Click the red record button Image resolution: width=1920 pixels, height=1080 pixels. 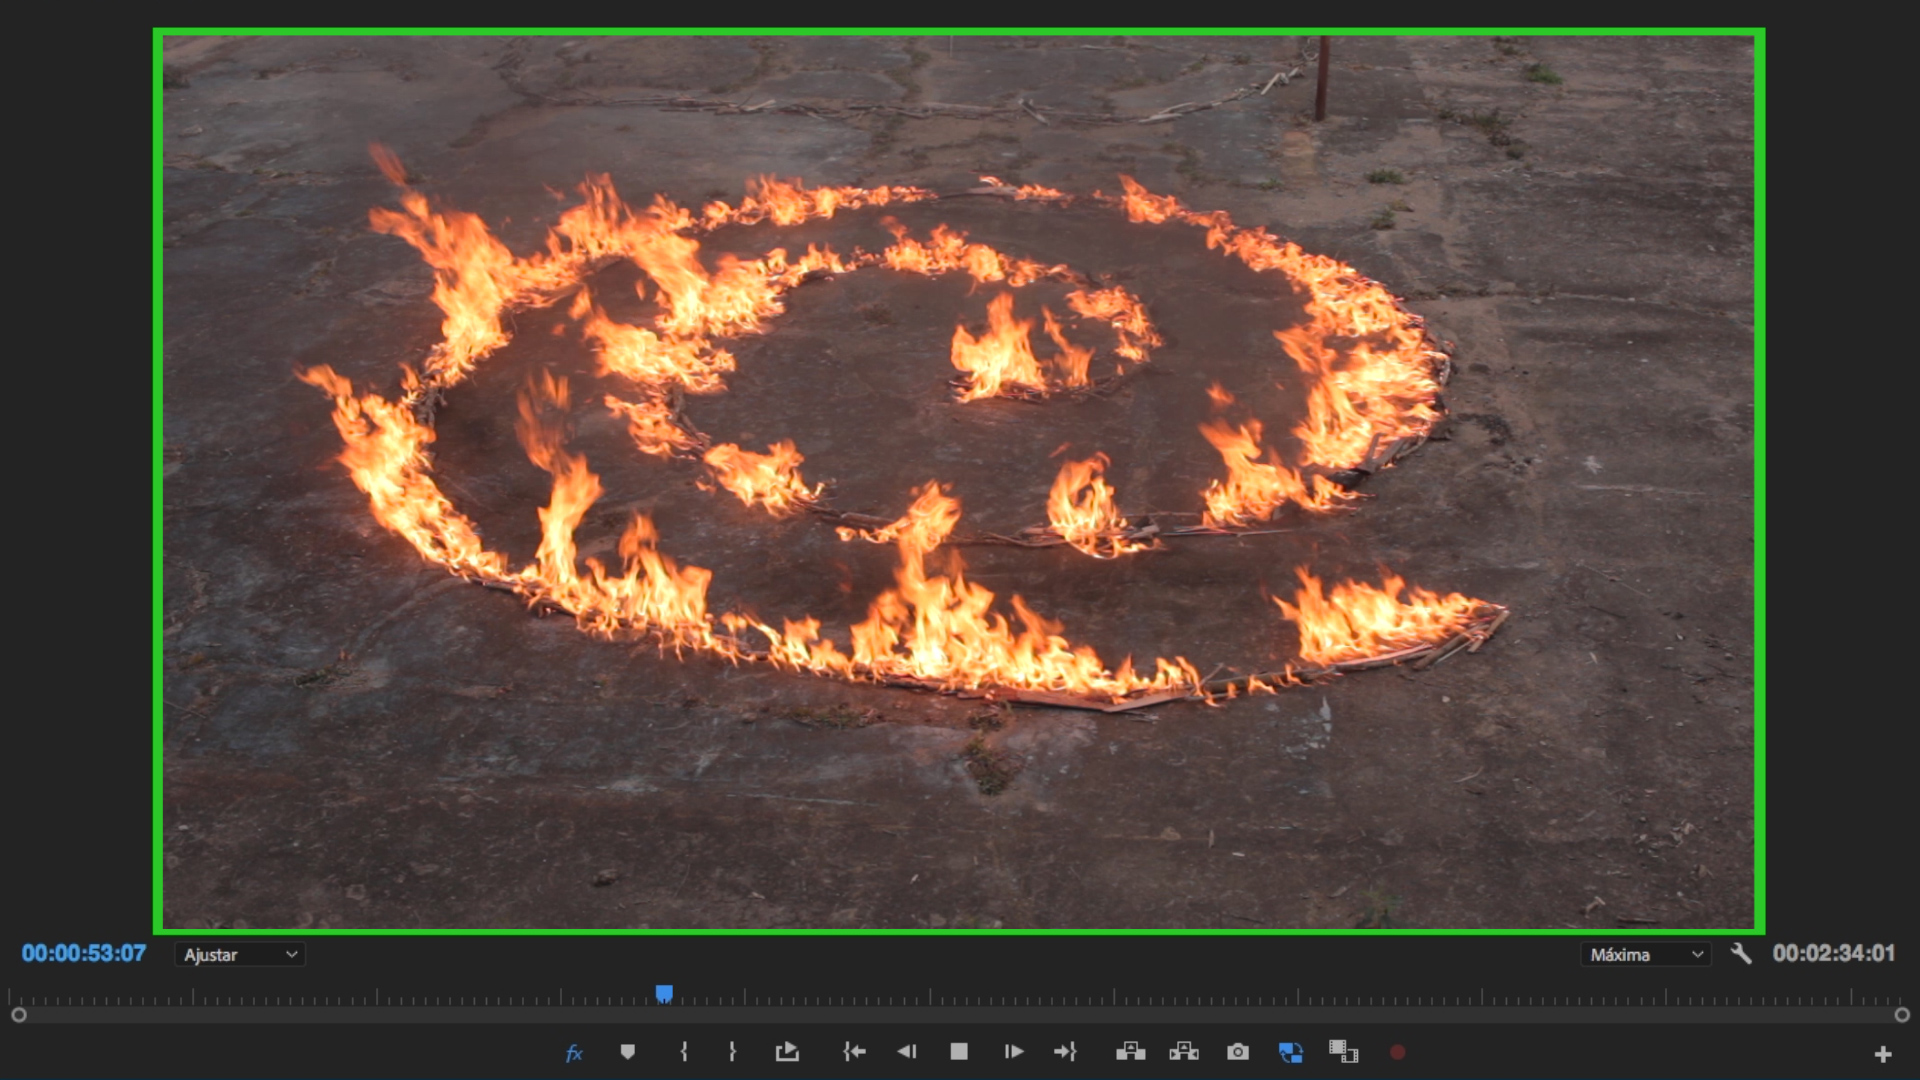tap(1398, 1052)
